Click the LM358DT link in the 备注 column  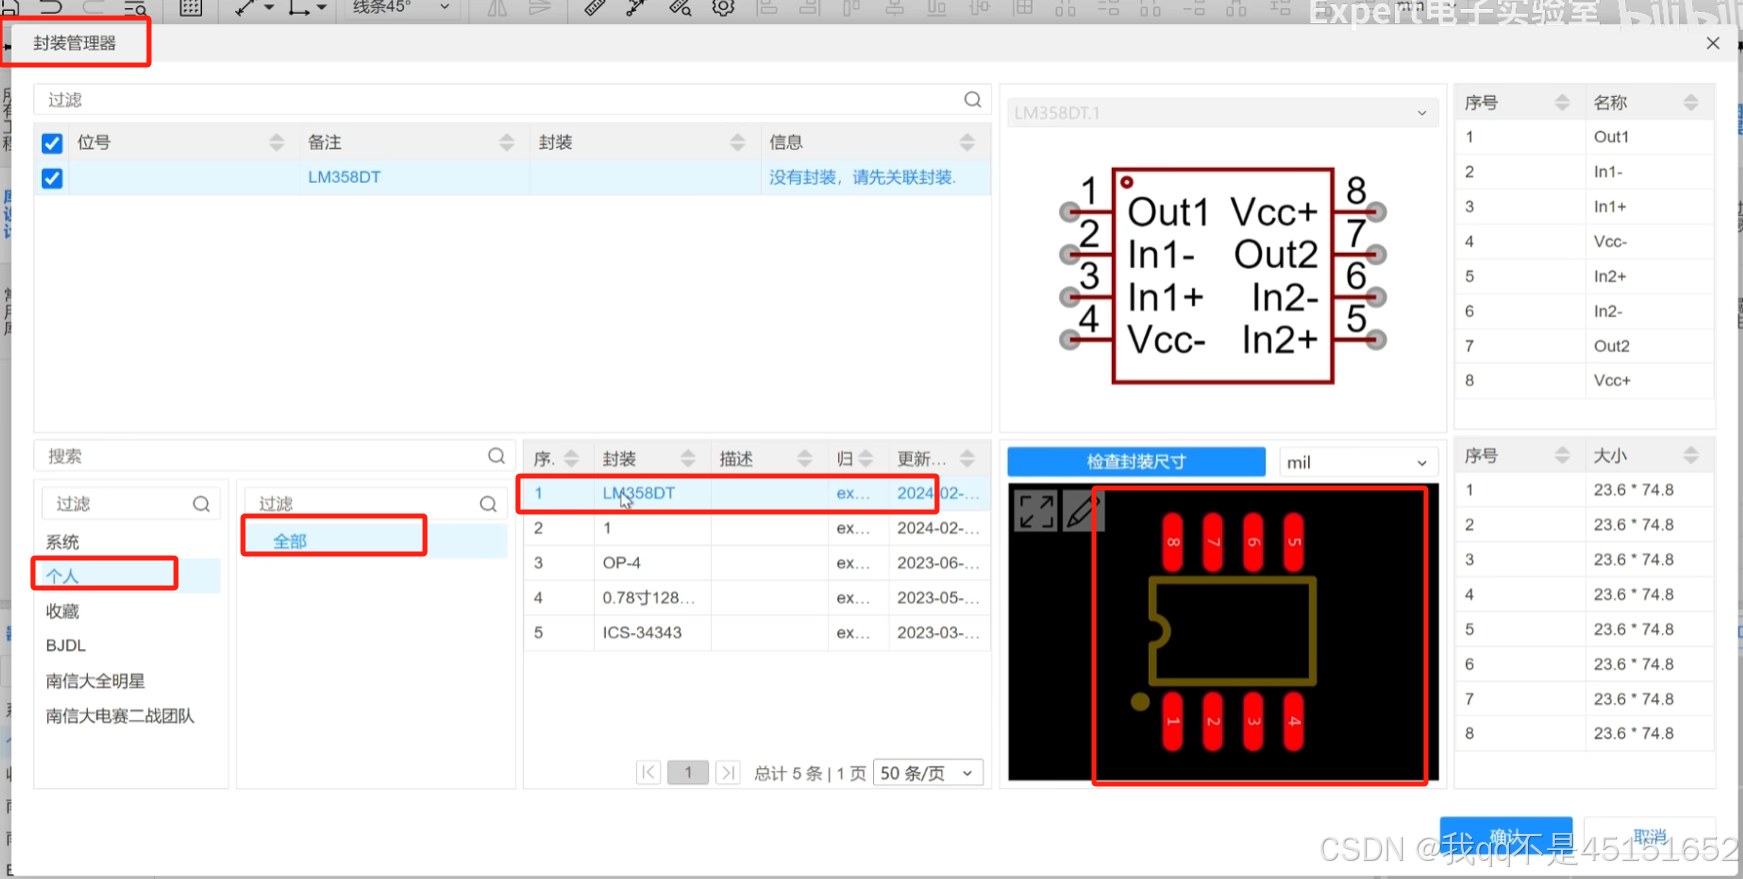click(x=344, y=177)
